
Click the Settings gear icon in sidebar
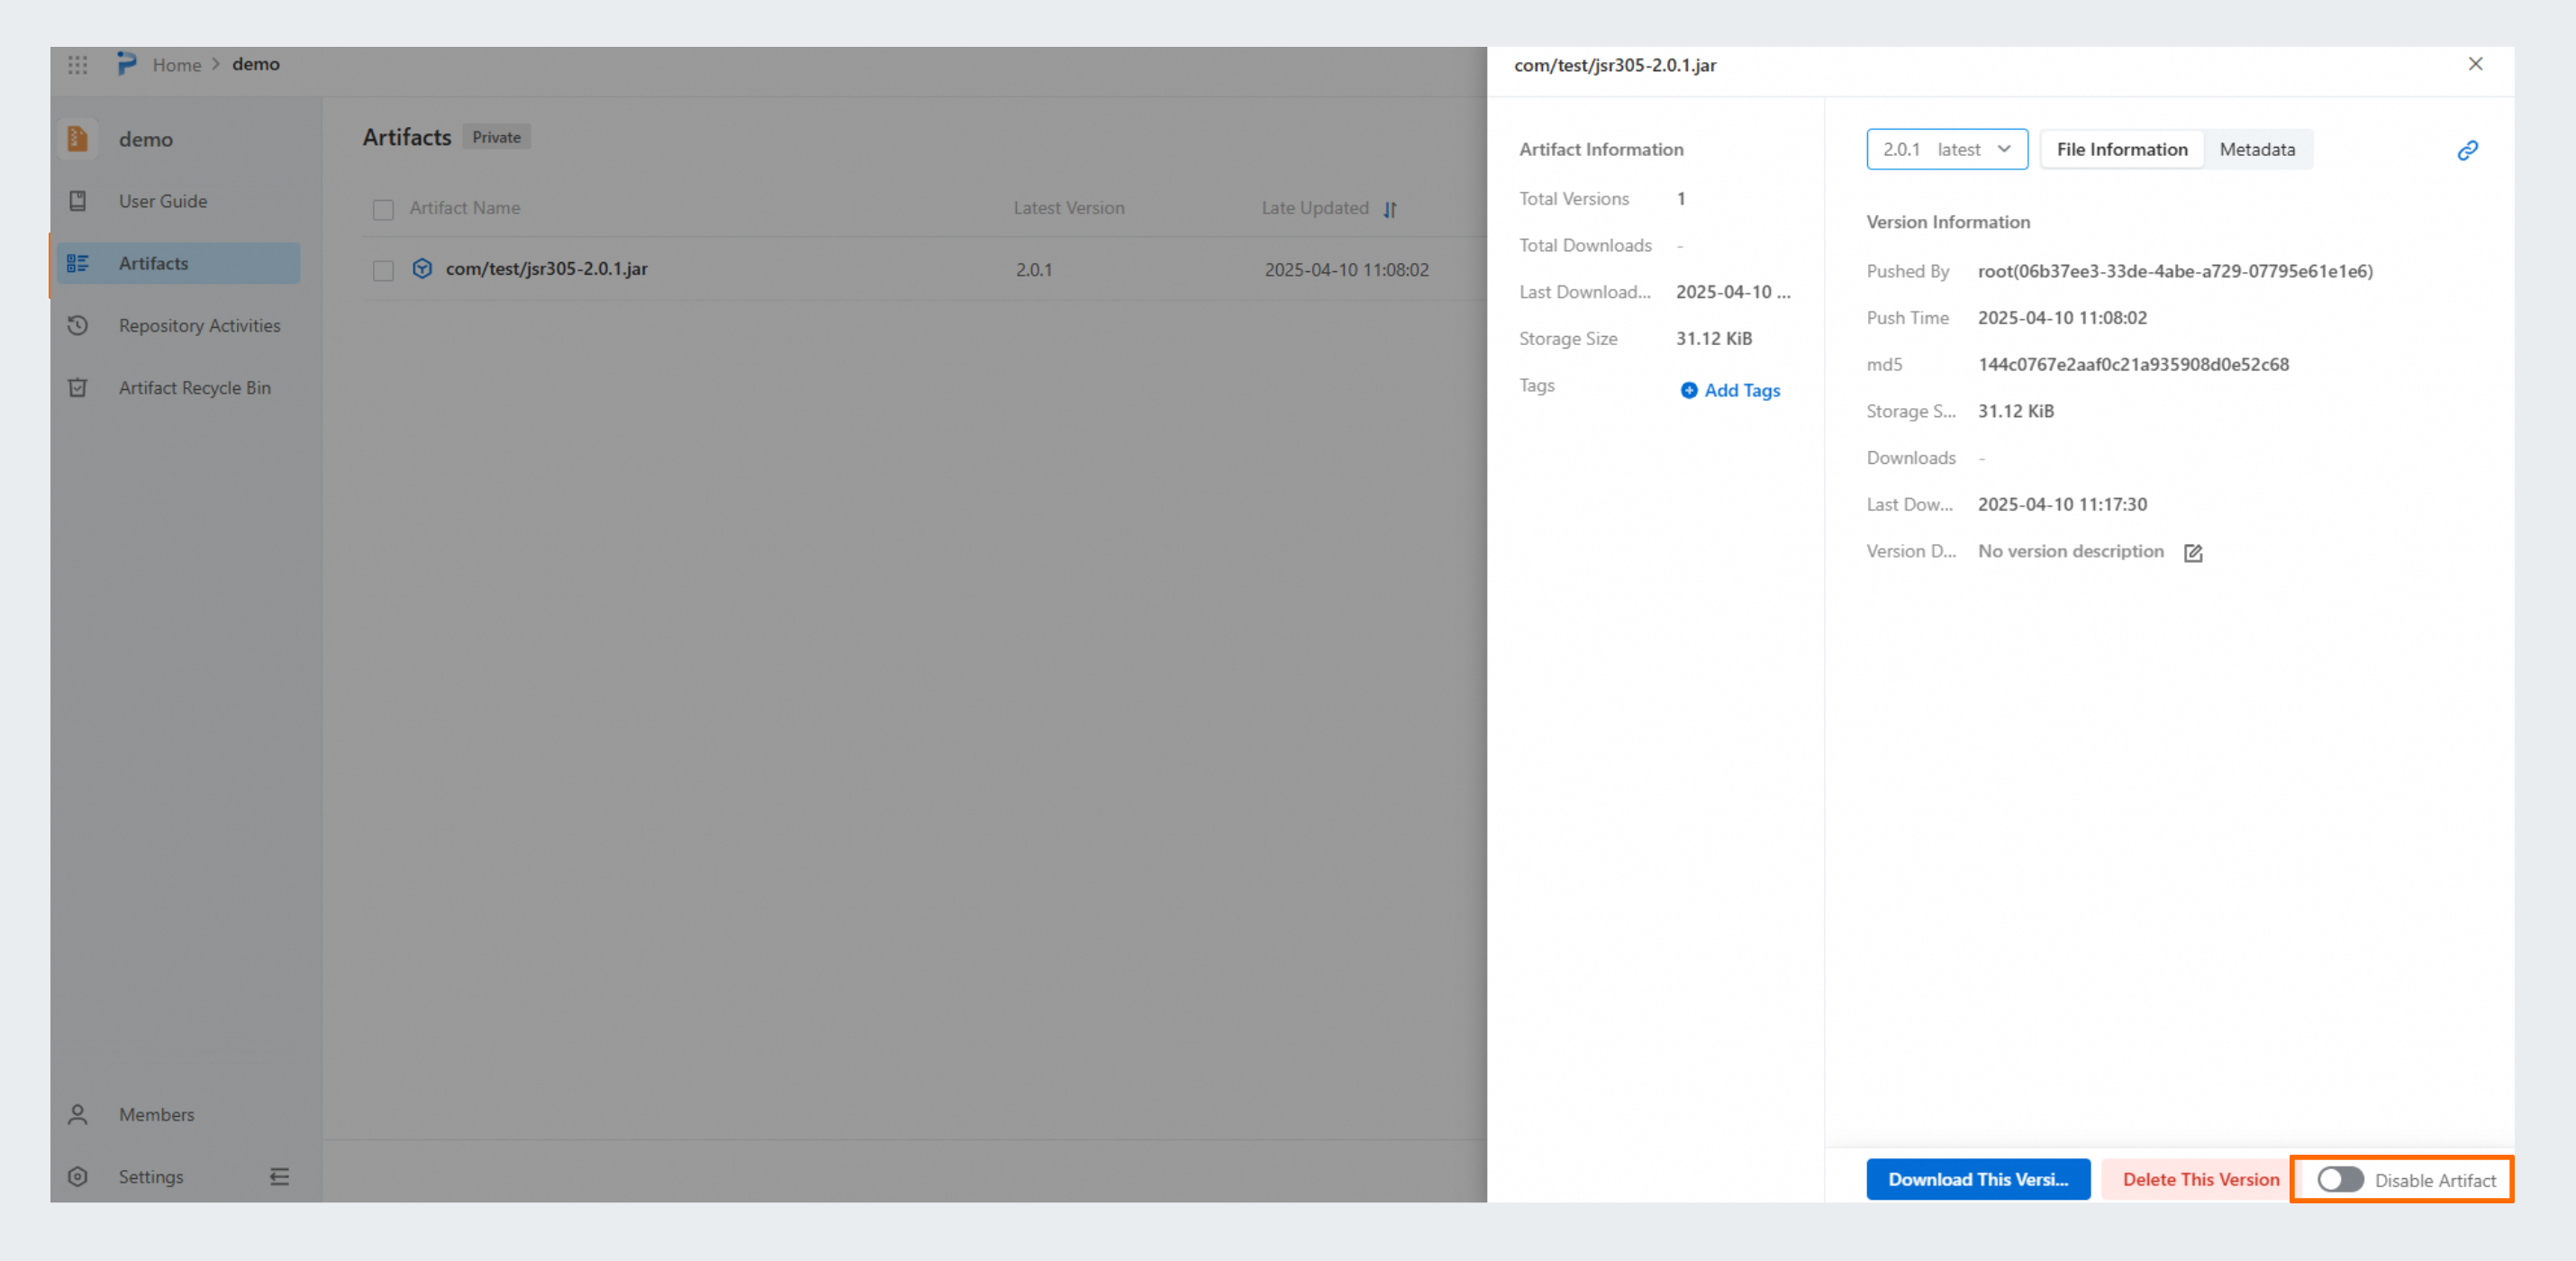78,1177
